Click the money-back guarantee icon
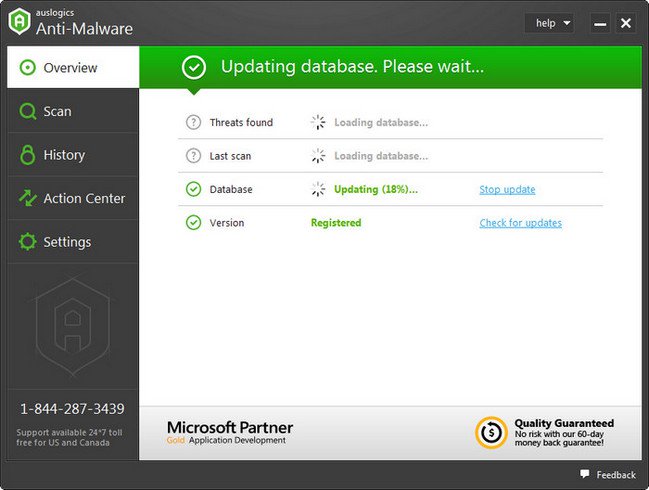 click(x=491, y=432)
